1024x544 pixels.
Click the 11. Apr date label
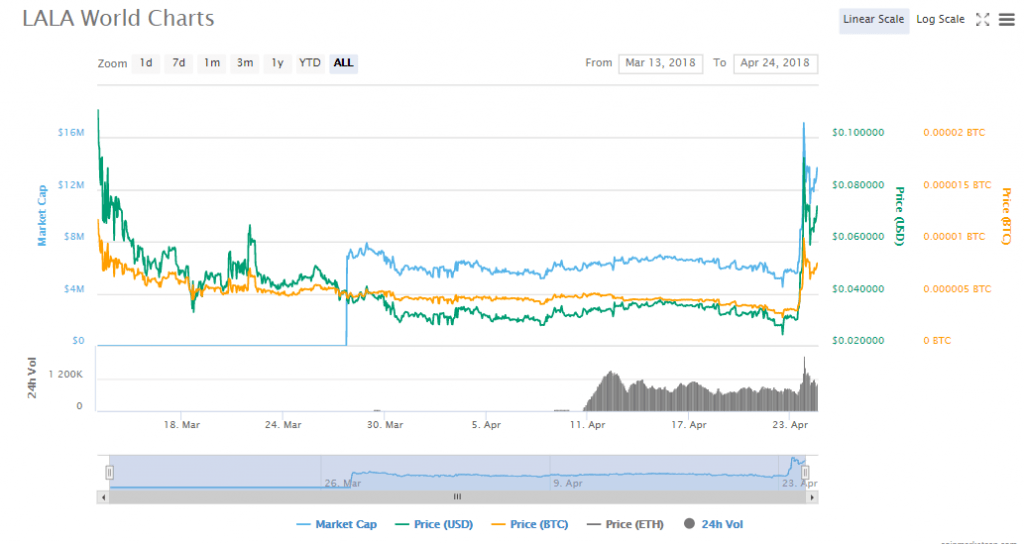pyautogui.click(x=586, y=425)
